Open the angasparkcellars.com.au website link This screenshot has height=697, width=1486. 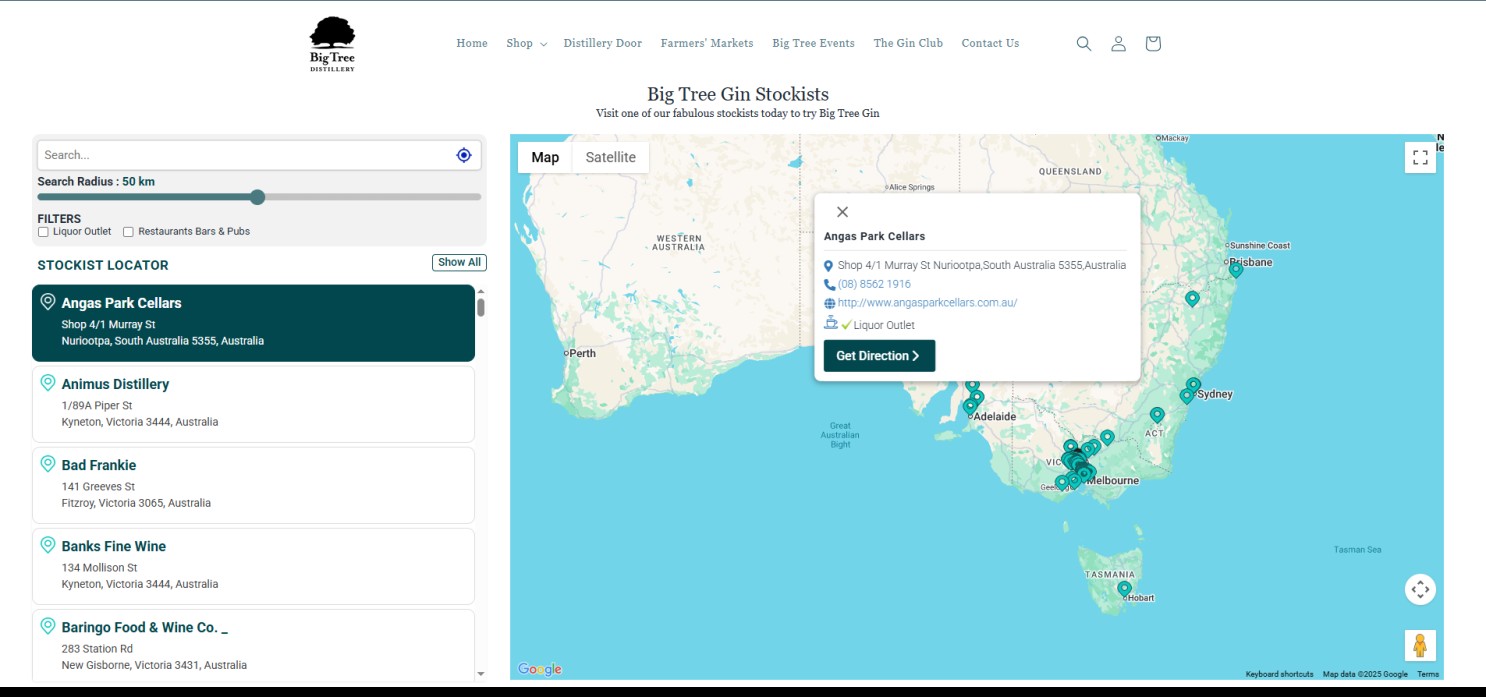pos(925,302)
